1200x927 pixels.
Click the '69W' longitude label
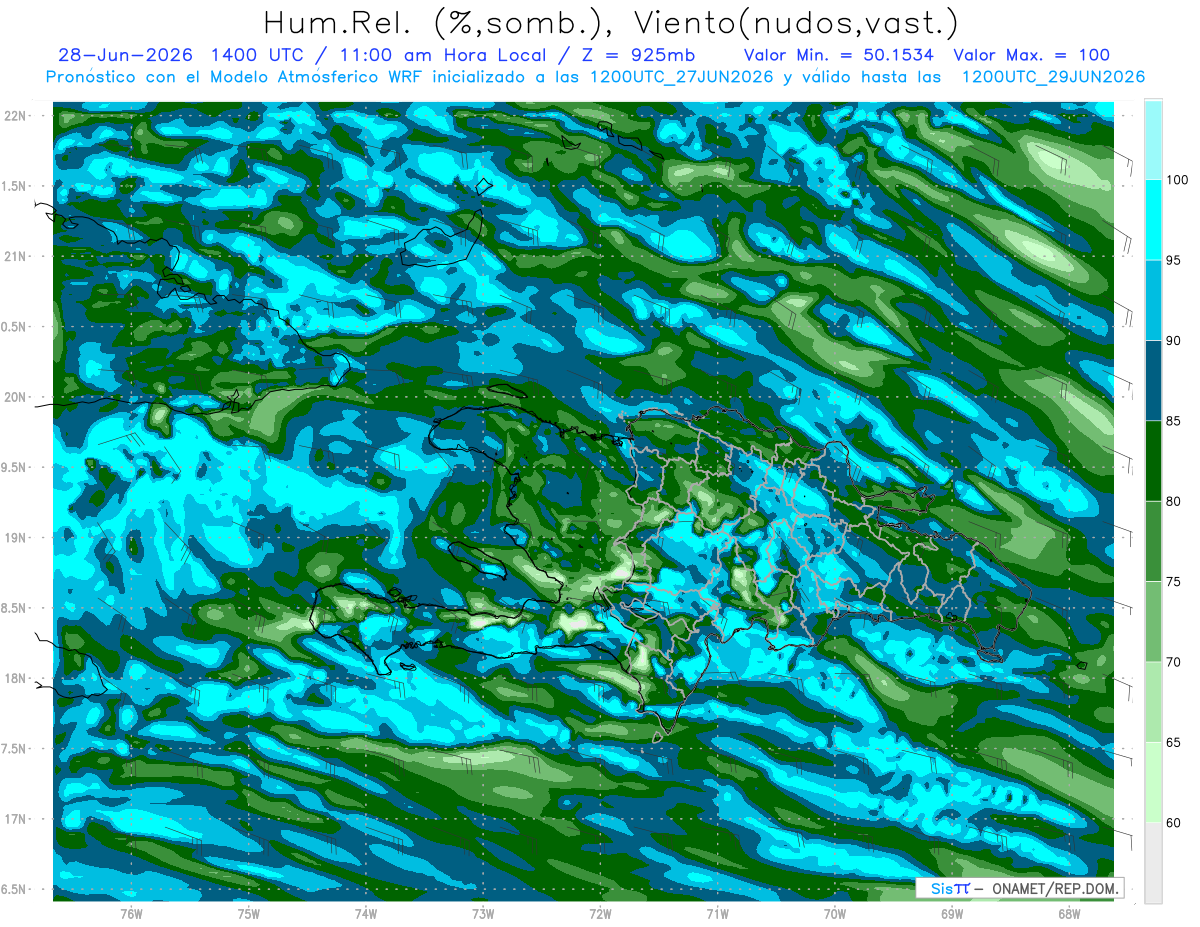tap(952, 914)
